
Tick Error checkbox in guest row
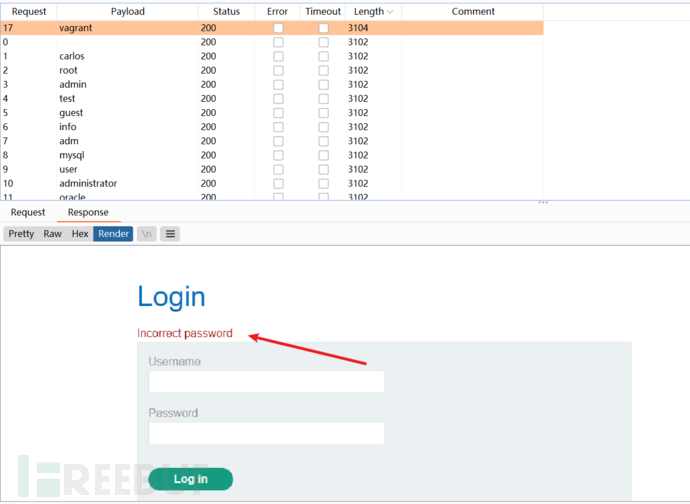(x=278, y=113)
